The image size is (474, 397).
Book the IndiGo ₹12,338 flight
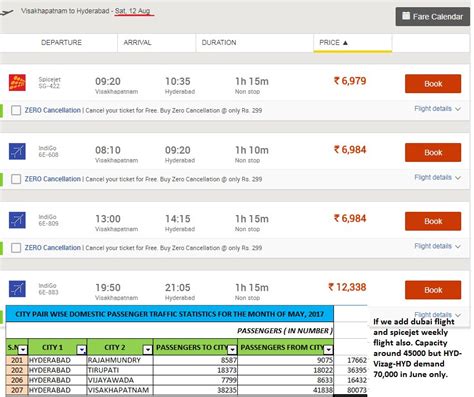pyautogui.click(x=433, y=290)
